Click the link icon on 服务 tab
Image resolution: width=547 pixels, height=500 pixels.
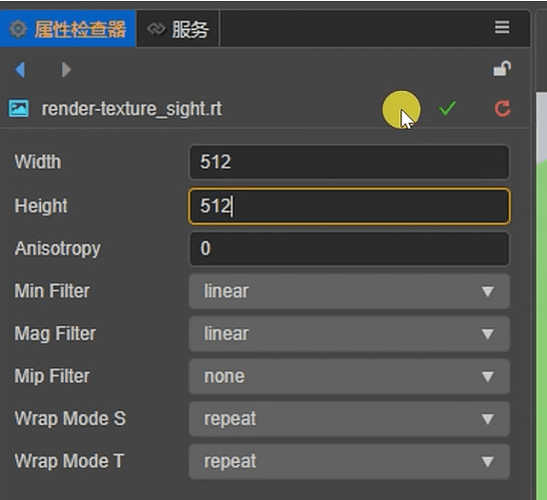coord(156,29)
